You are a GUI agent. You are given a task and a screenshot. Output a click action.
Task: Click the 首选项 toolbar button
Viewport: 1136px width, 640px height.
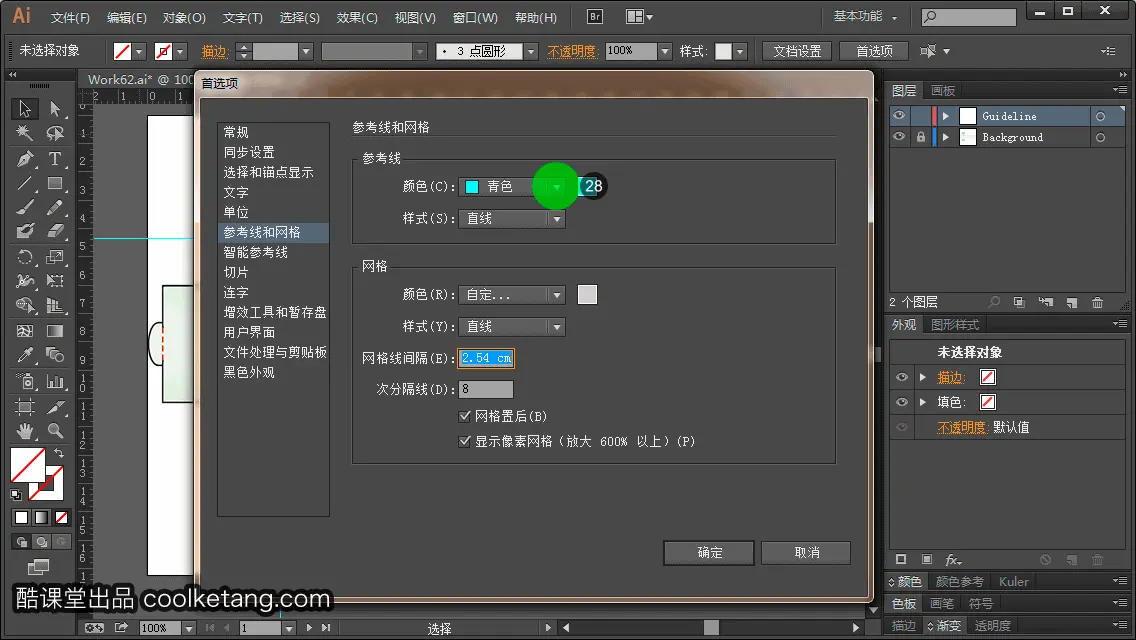(x=874, y=51)
